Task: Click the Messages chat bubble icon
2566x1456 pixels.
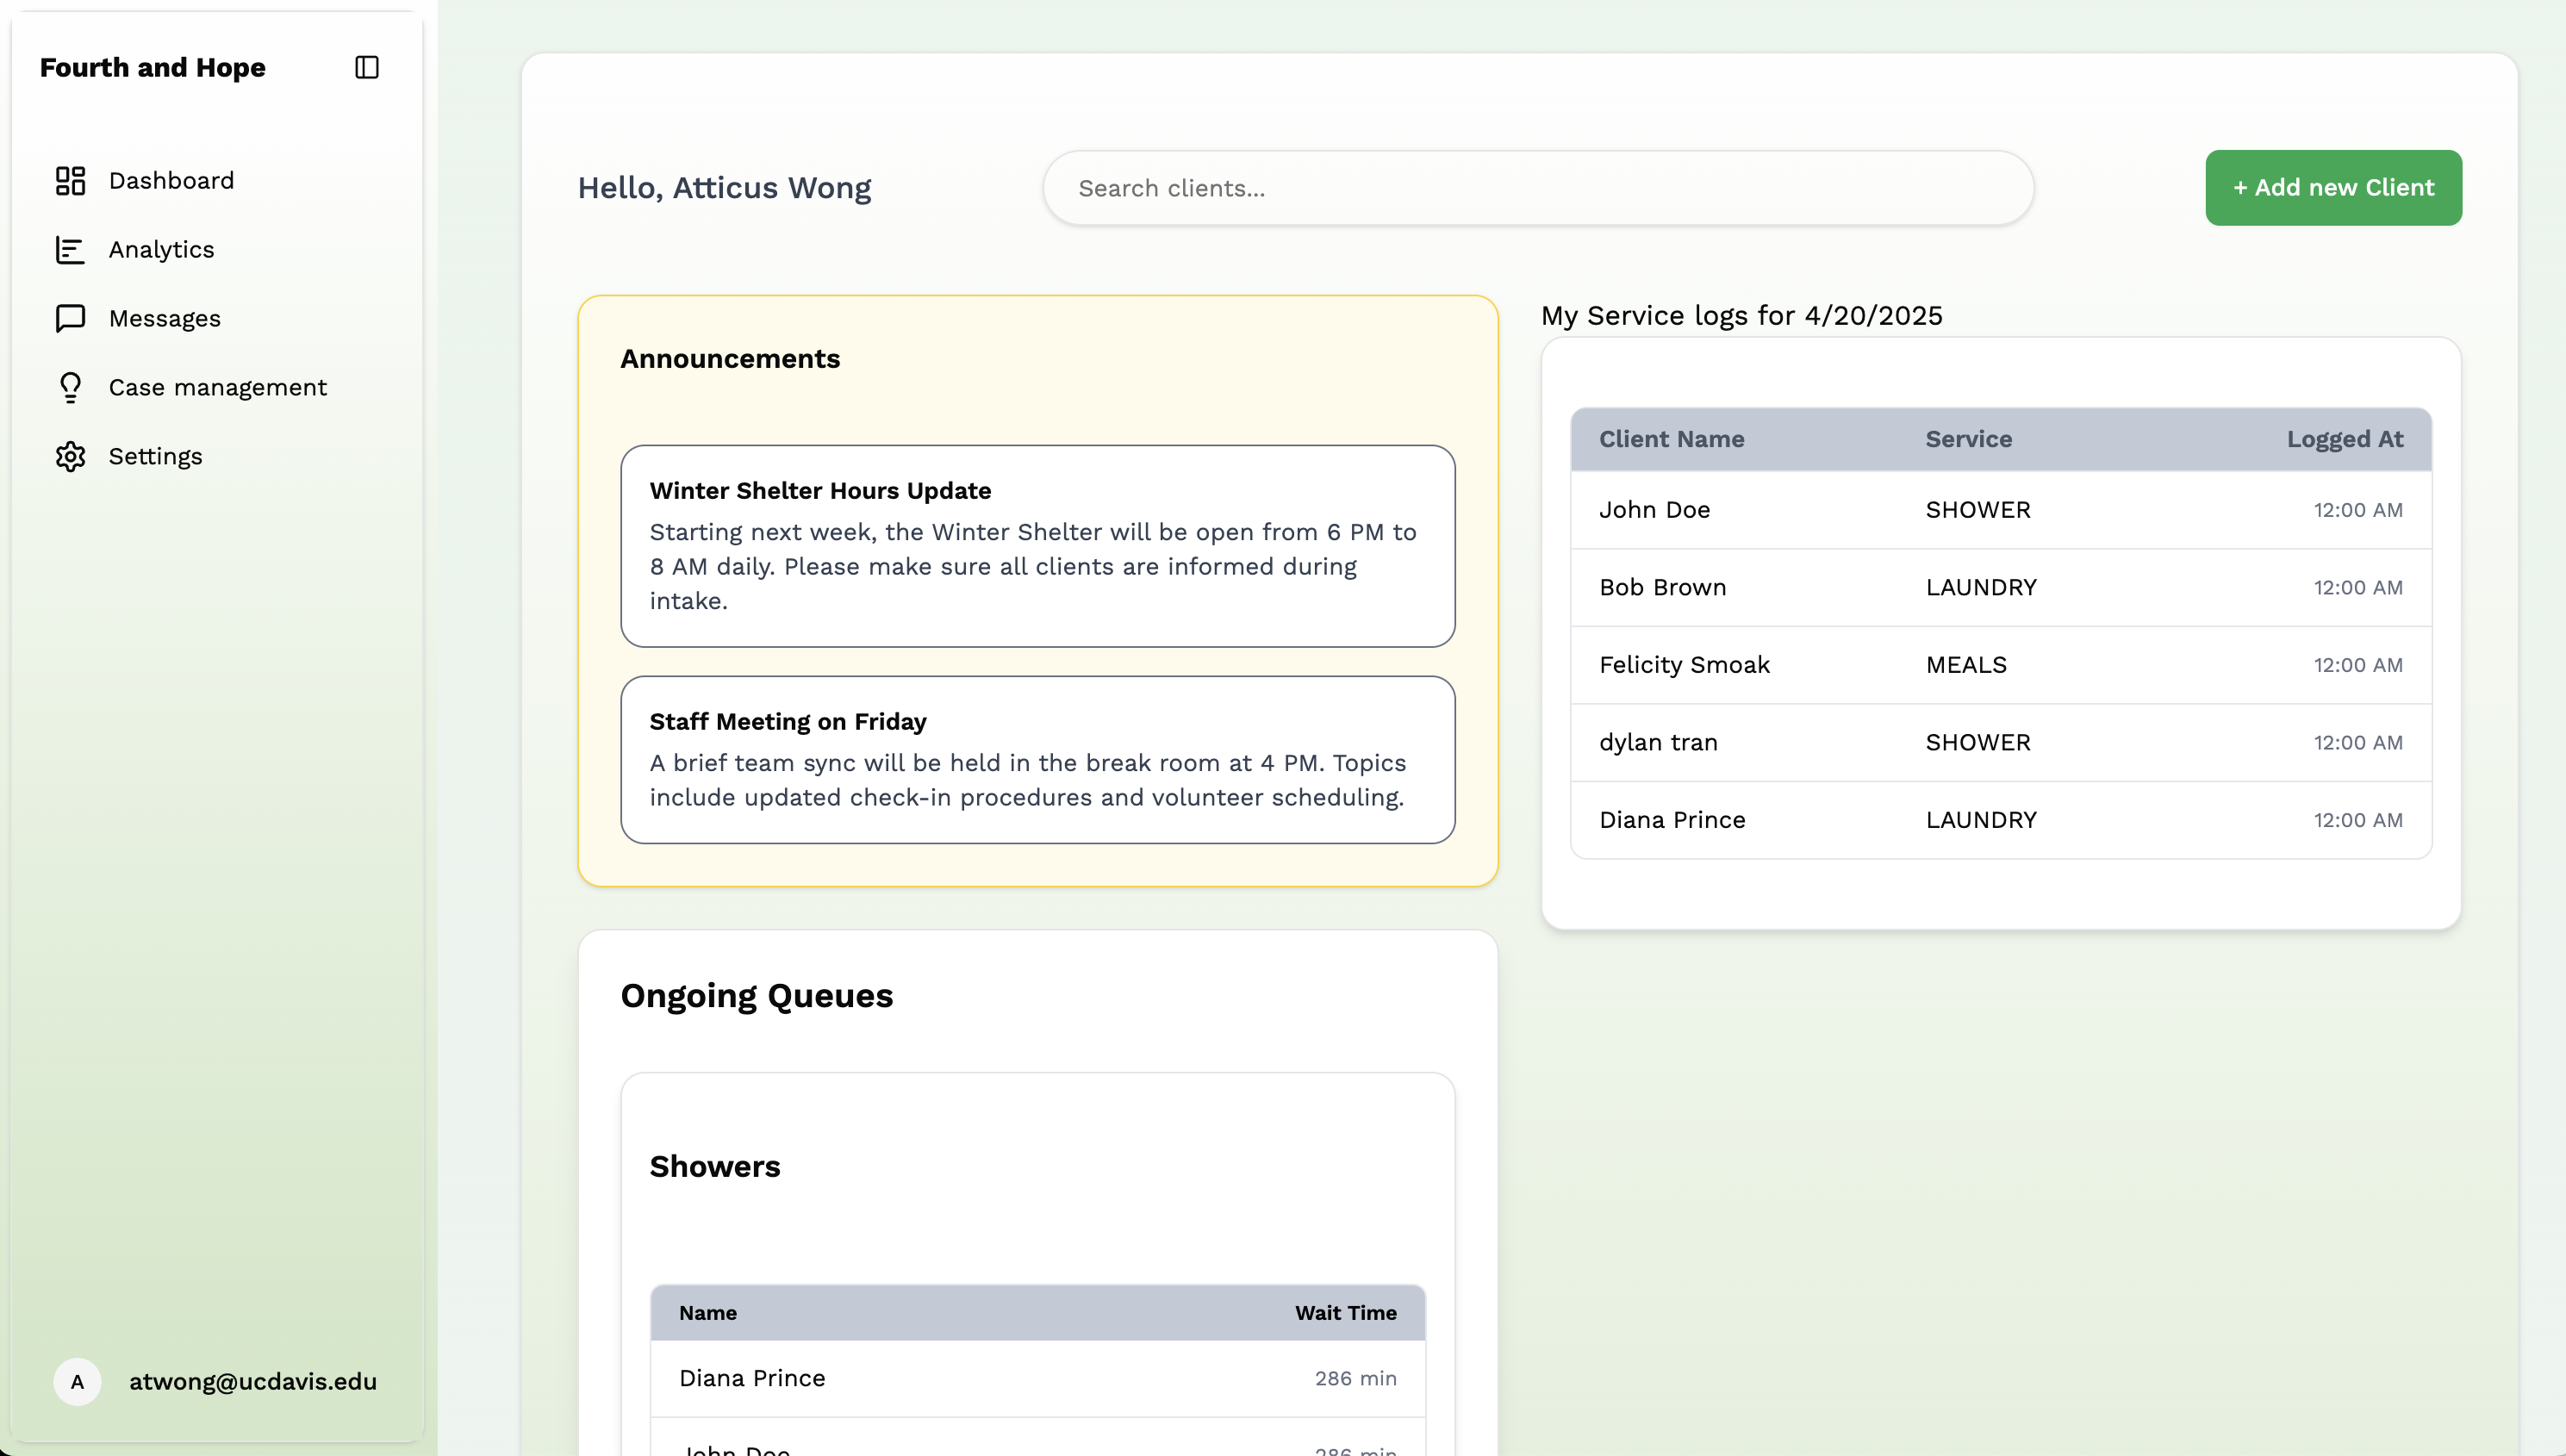Action: [x=70, y=318]
